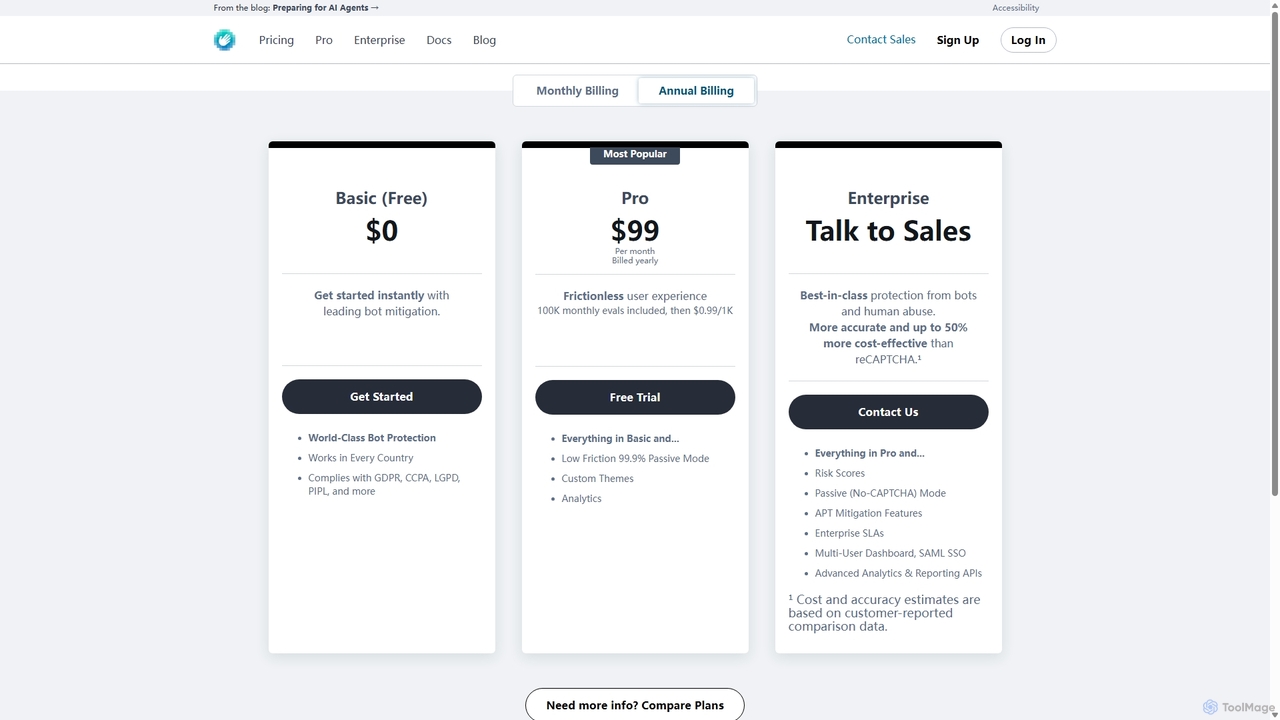Open the Pro nav item
This screenshot has height=720, width=1280.
[x=324, y=40]
